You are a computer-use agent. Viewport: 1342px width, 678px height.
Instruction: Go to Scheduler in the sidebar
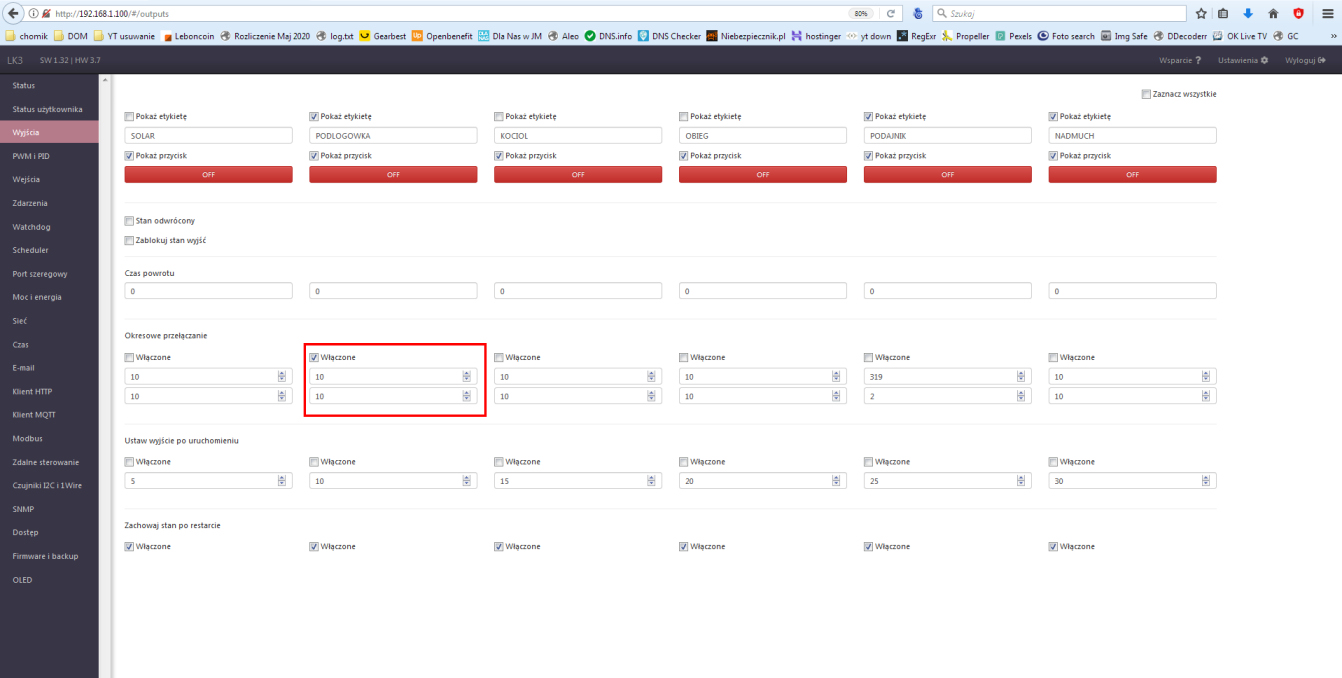[30, 250]
